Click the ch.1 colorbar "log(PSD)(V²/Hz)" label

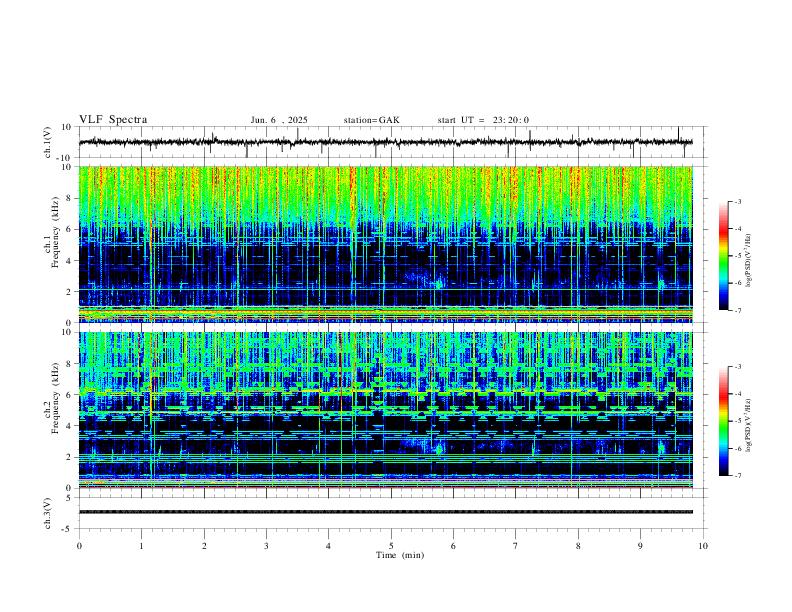point(748,261)
